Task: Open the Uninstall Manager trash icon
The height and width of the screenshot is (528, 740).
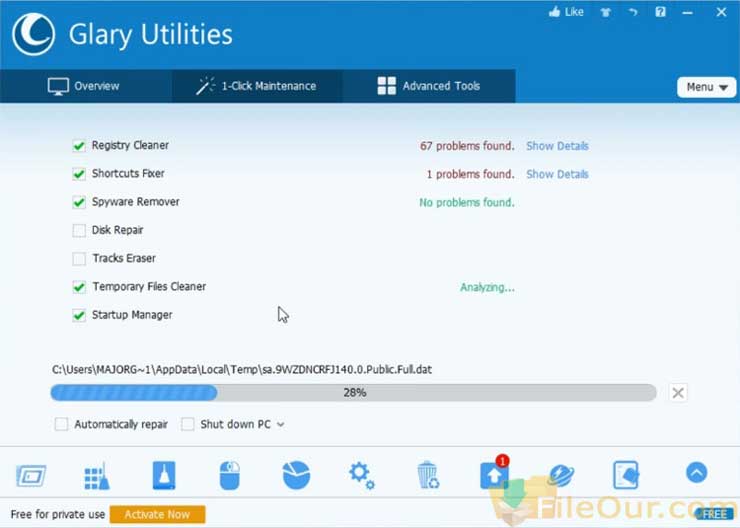Action: (x=428, y=475)
